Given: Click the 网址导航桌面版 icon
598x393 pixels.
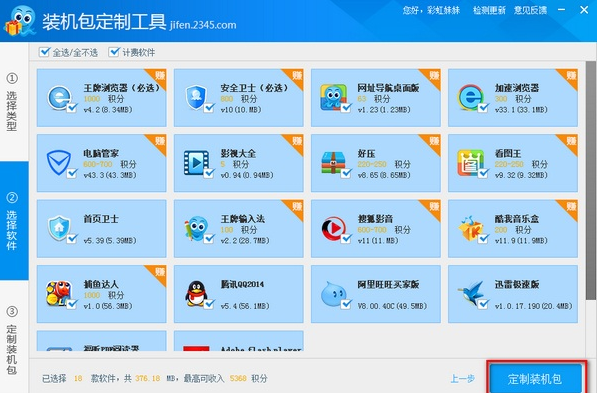Looking at the screenshot, I should [x=333, y=98].
